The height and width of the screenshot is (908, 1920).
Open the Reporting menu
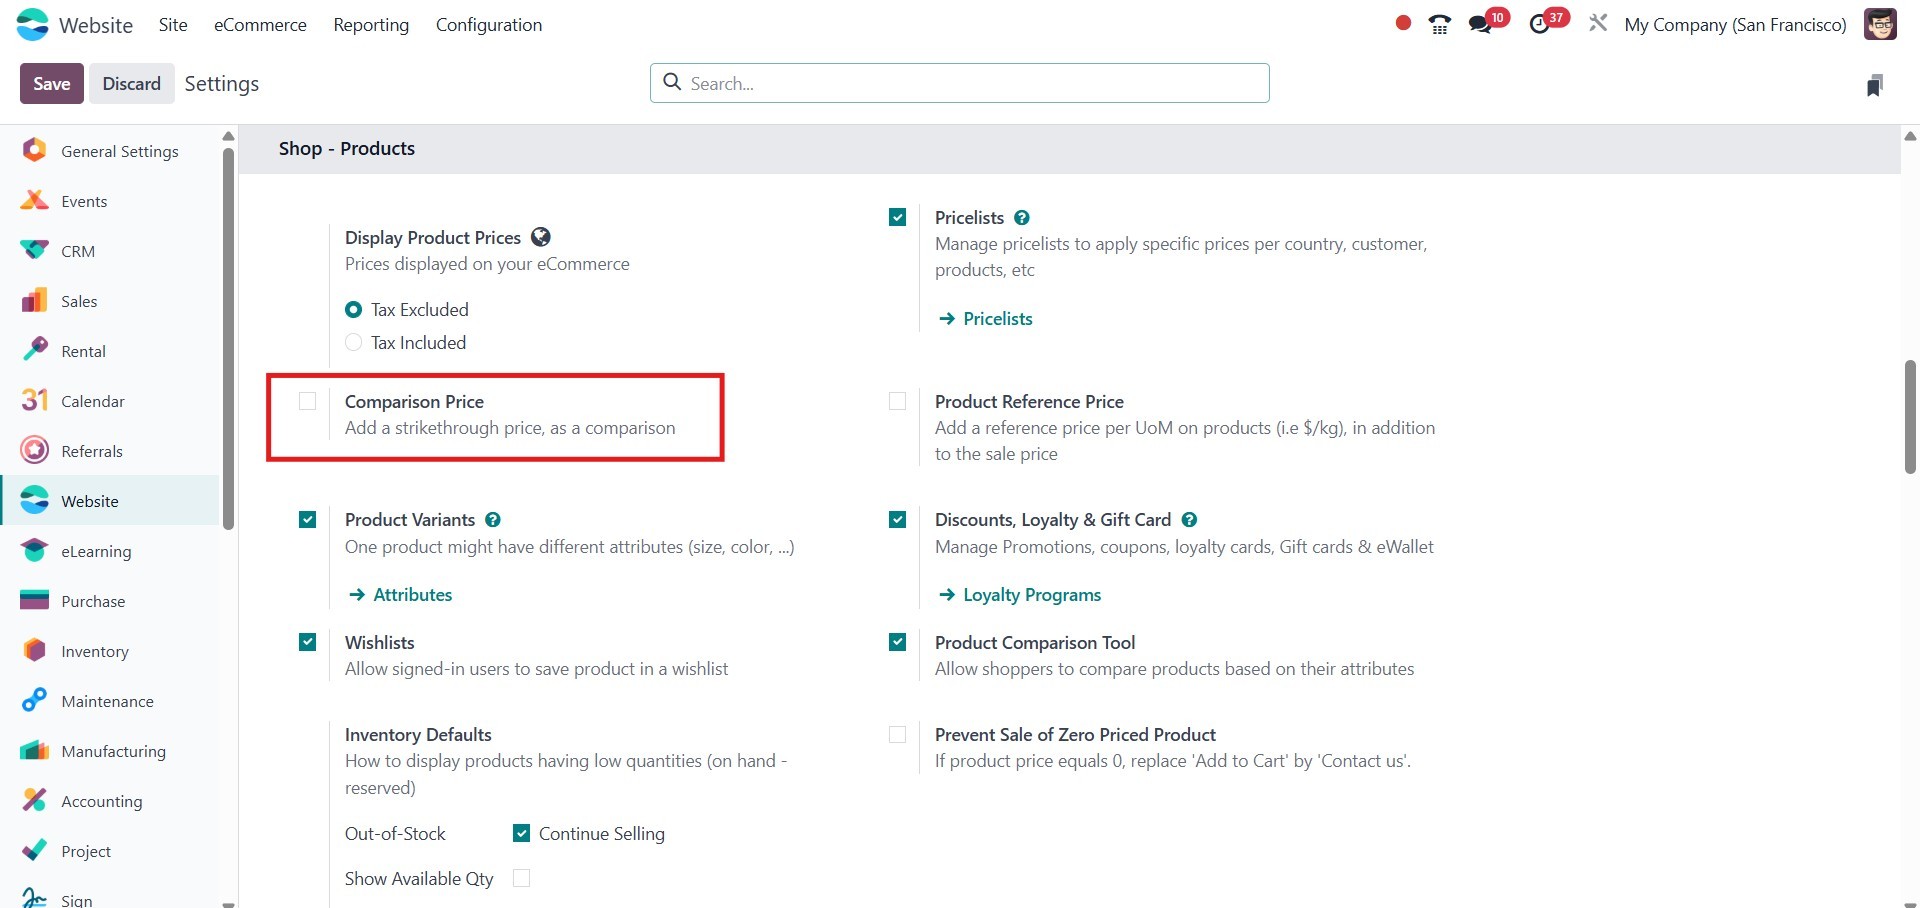coord(371,25)
